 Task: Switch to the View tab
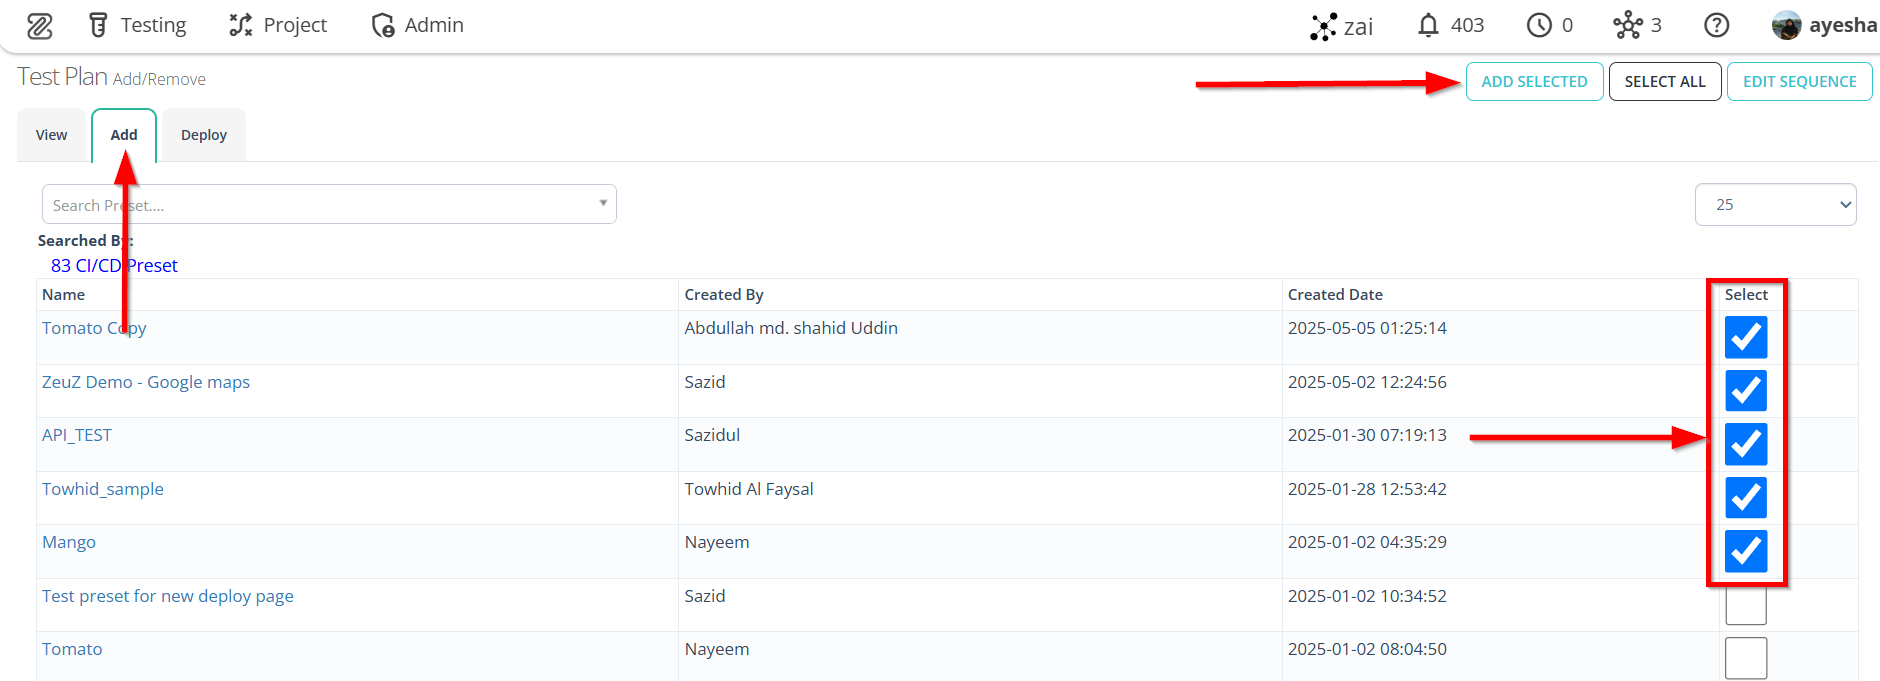52,135
